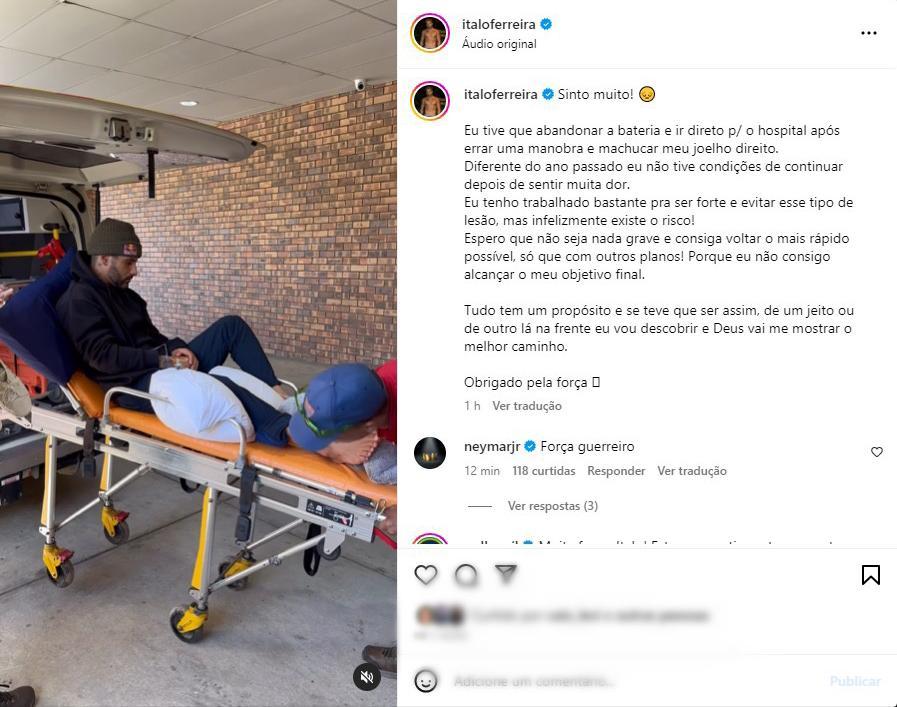This screenshot has height=707, width=897.
Task: Open more options three-dot menu
Action: tap(868, 33)
